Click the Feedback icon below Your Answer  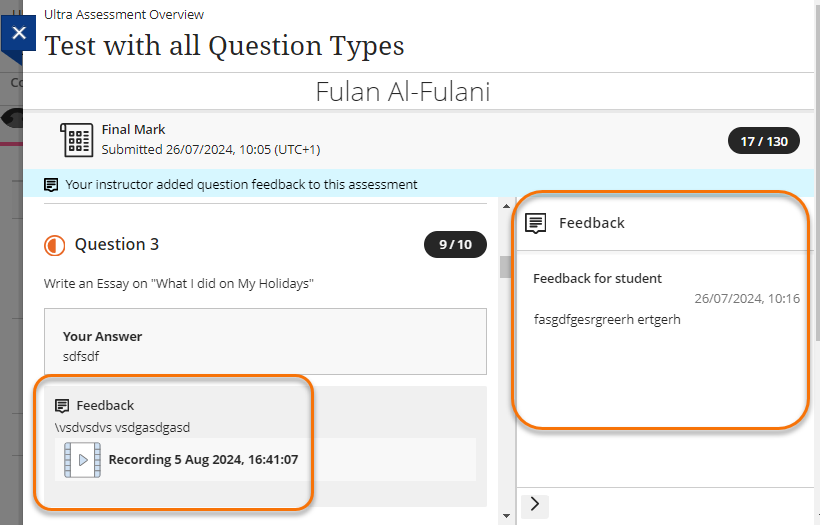[62, 406]
